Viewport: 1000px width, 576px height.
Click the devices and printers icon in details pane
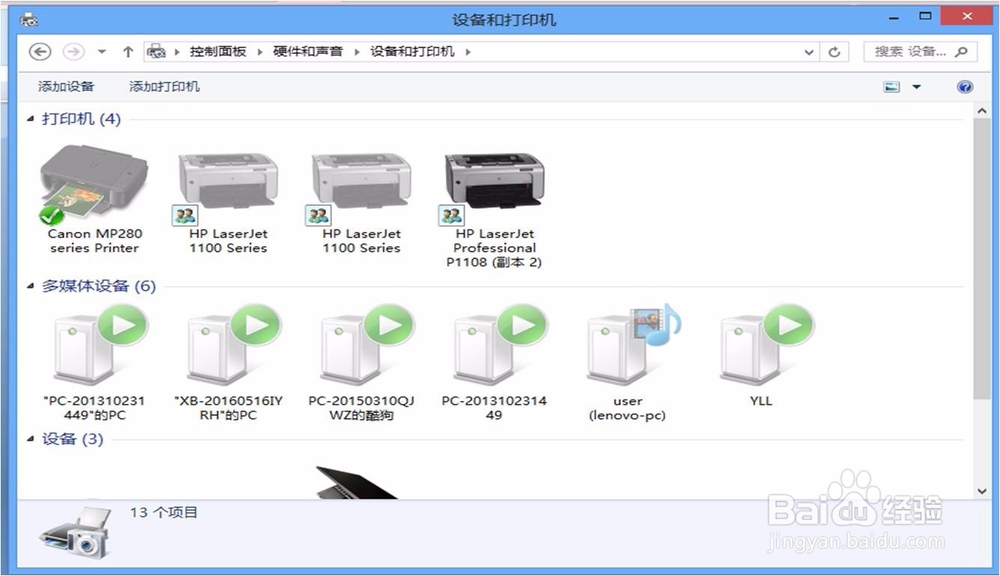coord(77,533)
